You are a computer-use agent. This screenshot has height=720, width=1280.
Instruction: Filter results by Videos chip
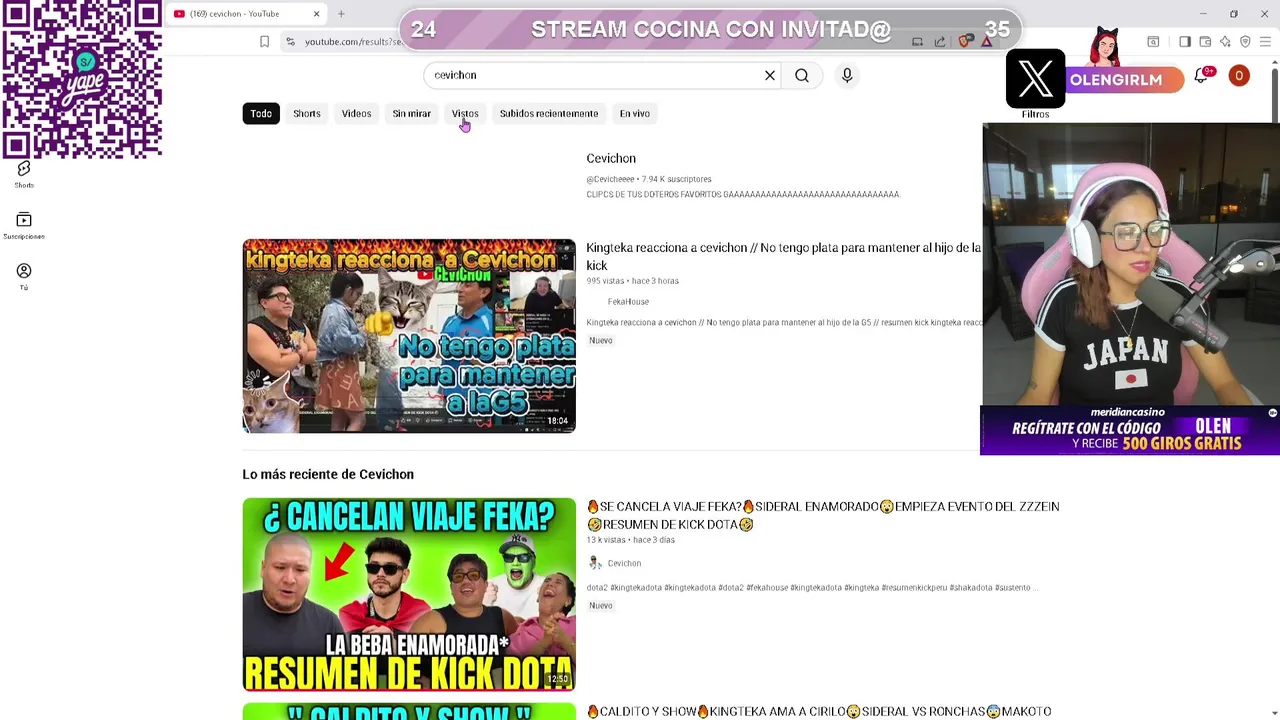pyautogui.click(x=356, y=113)
